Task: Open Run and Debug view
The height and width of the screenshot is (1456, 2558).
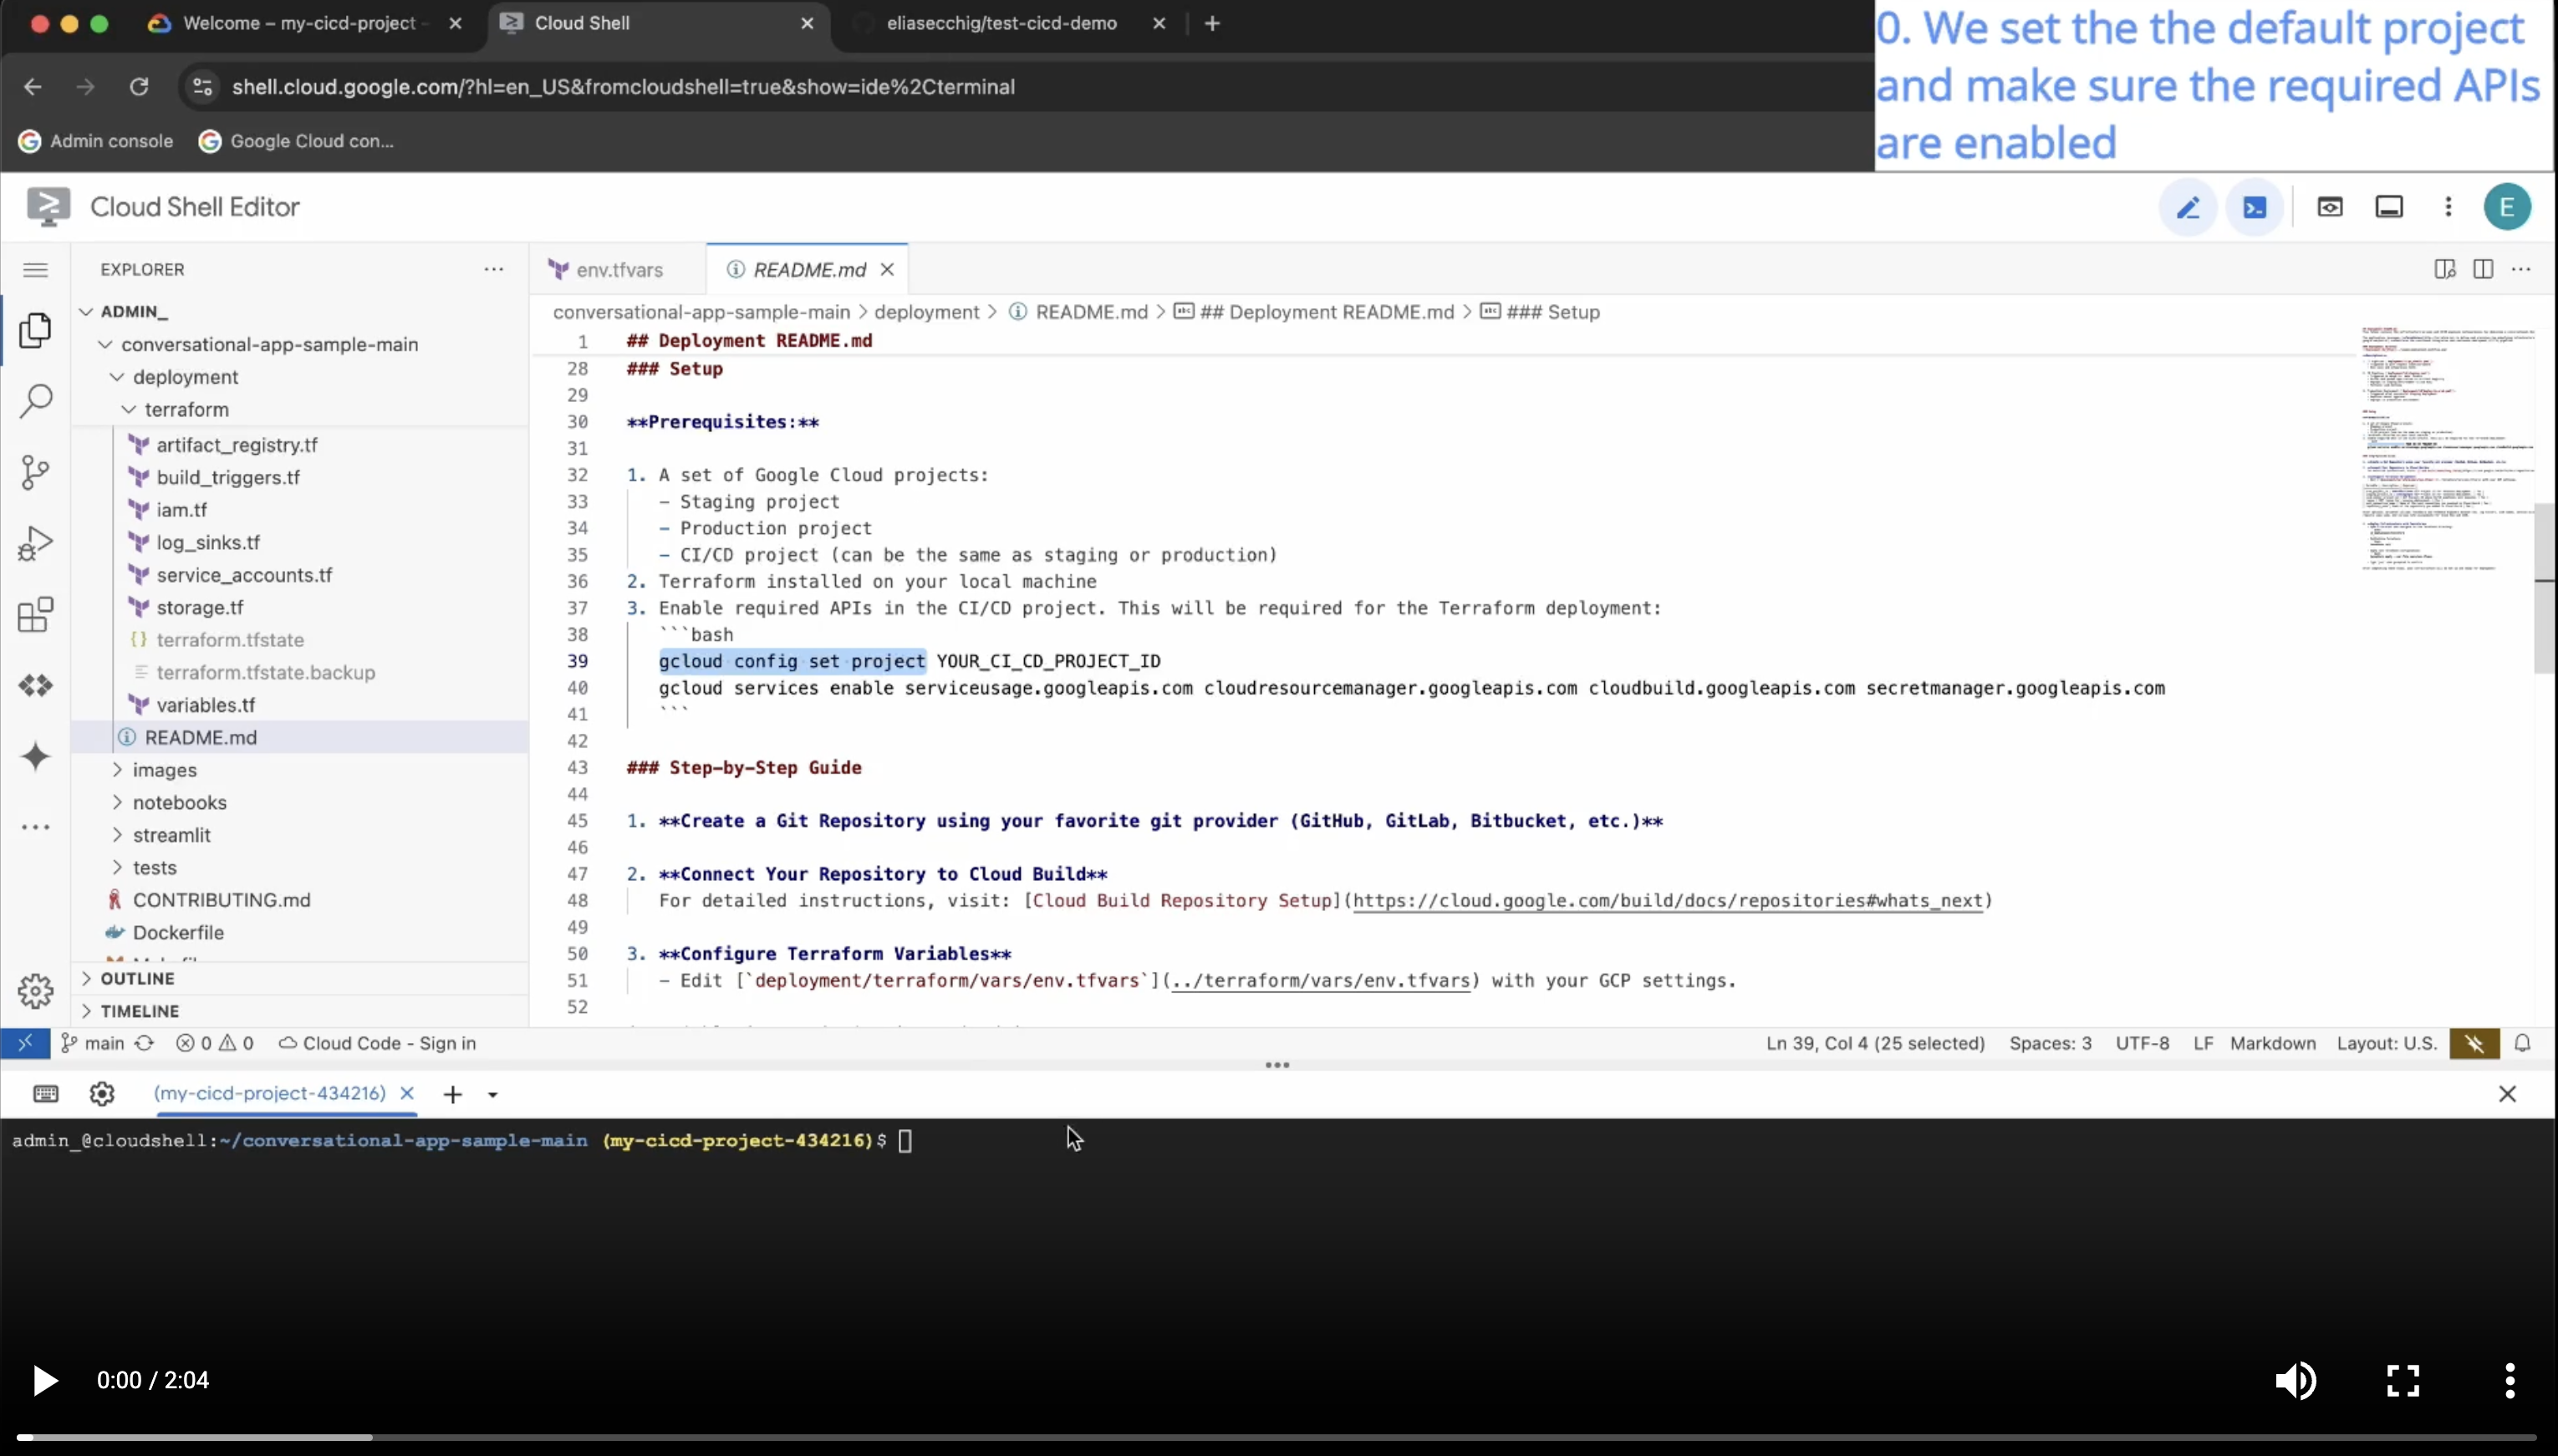Action: (36, 543)
